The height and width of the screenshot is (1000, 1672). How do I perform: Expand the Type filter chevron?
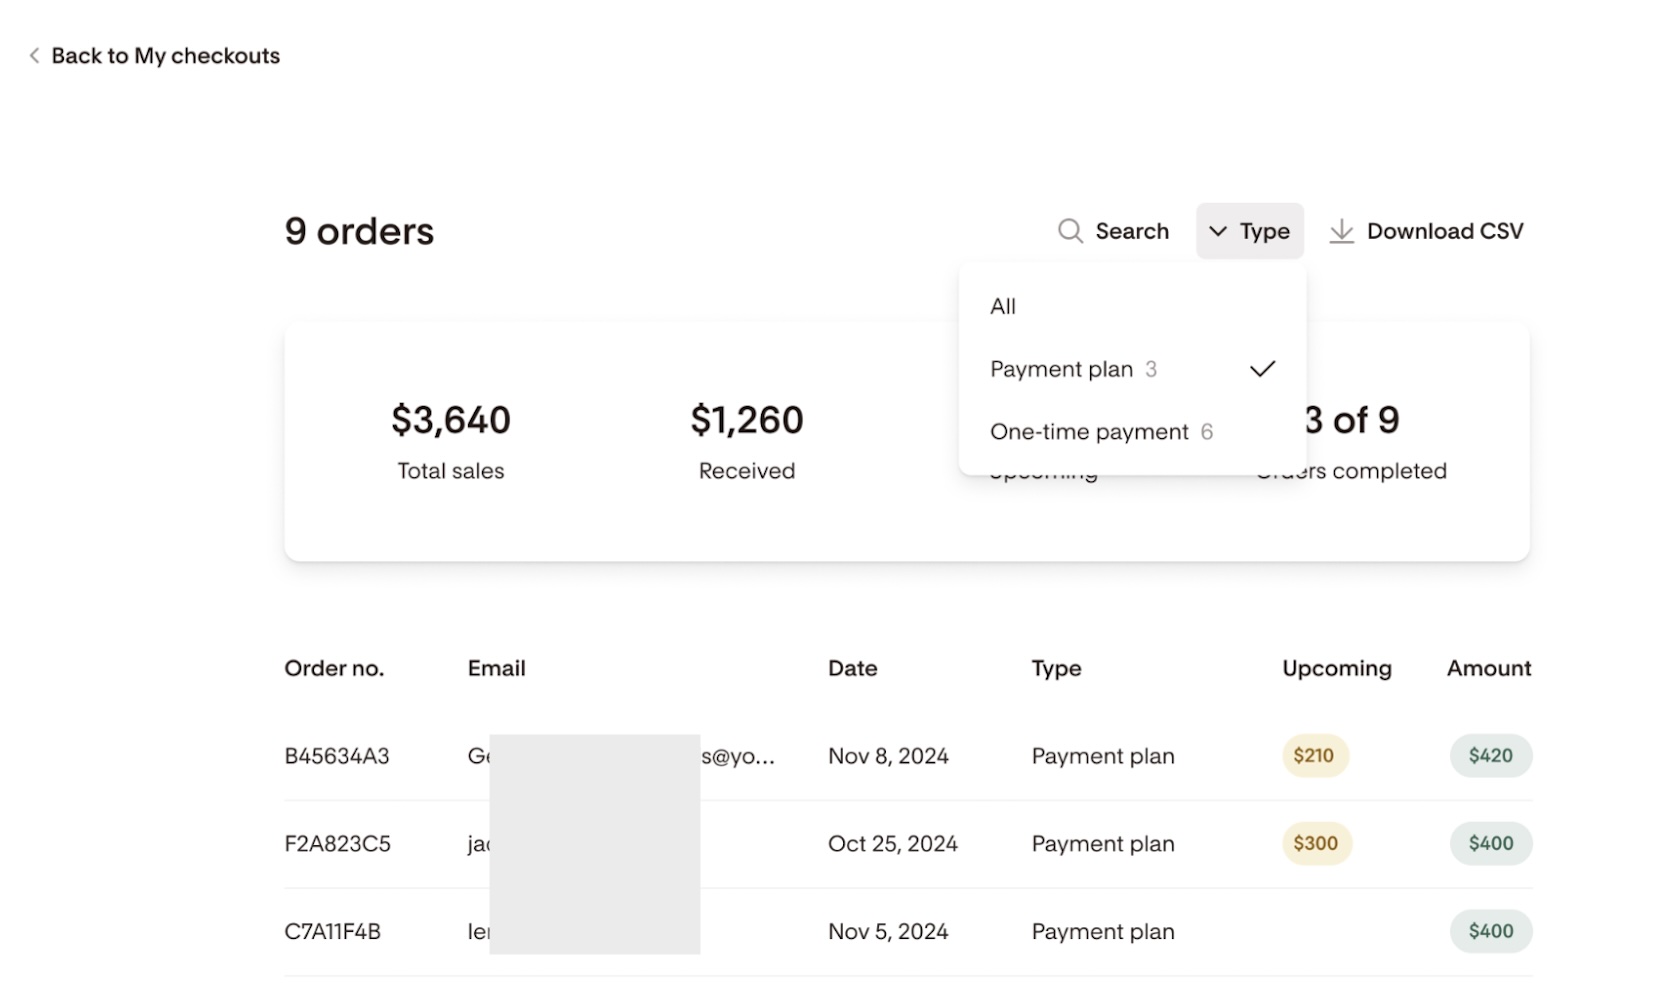(x=1217, y=231)
